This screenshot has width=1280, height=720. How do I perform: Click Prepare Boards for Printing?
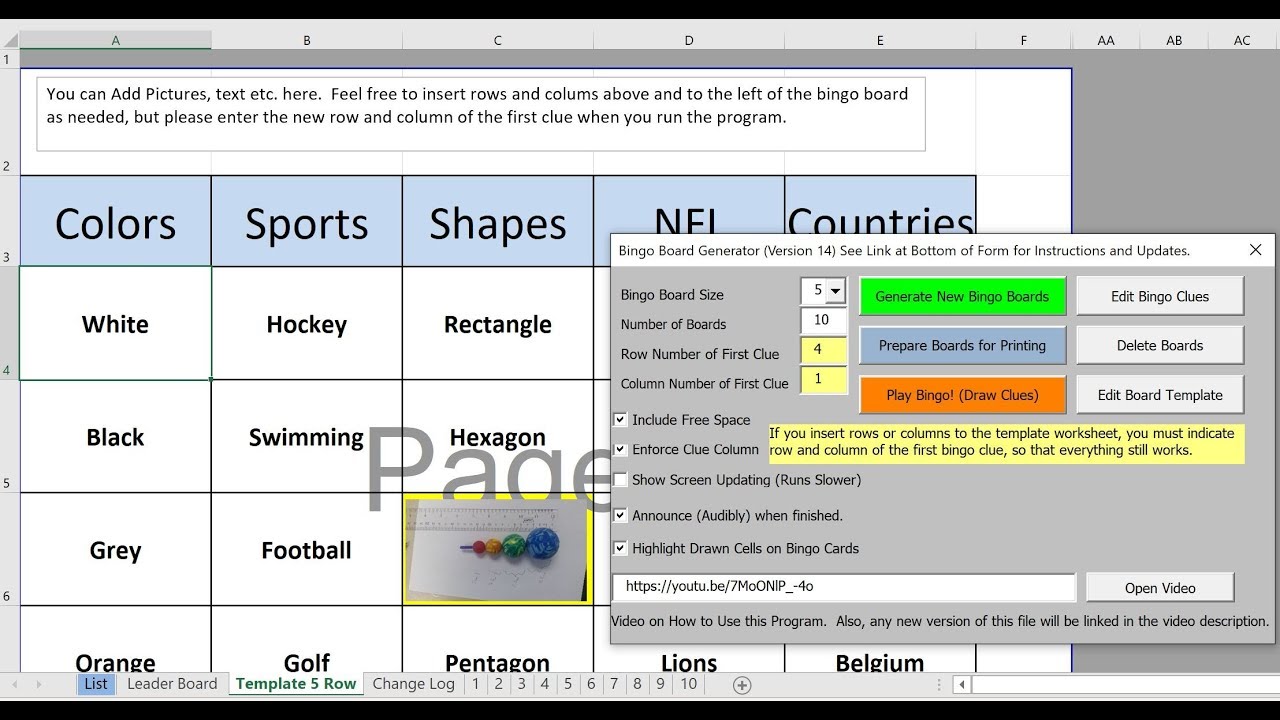[962, 346]
